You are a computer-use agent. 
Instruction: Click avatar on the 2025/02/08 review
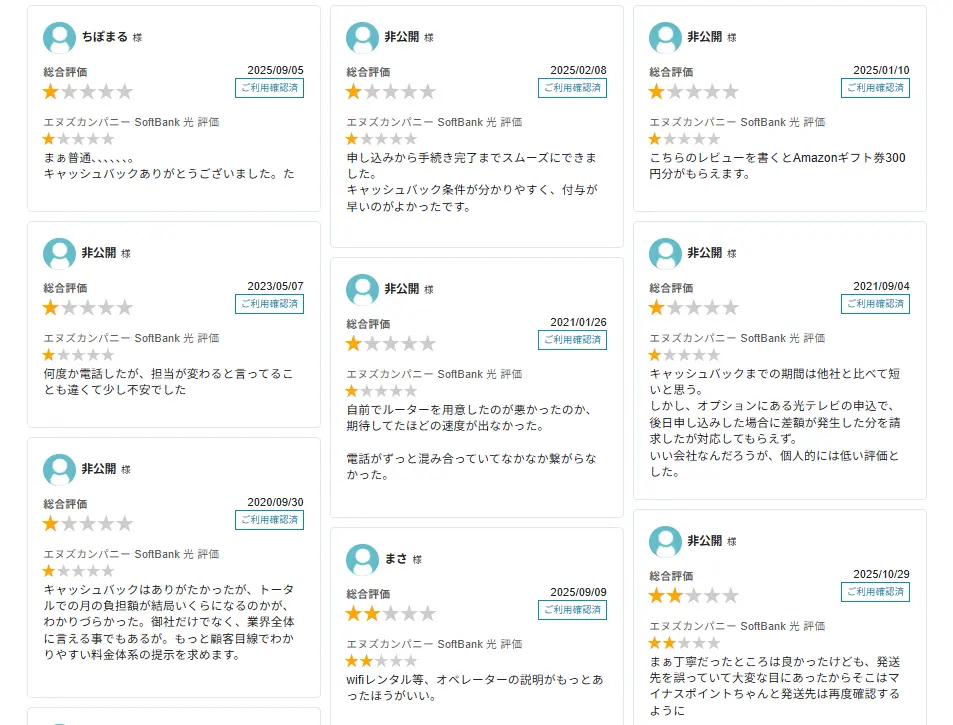[x=362, y=38]
